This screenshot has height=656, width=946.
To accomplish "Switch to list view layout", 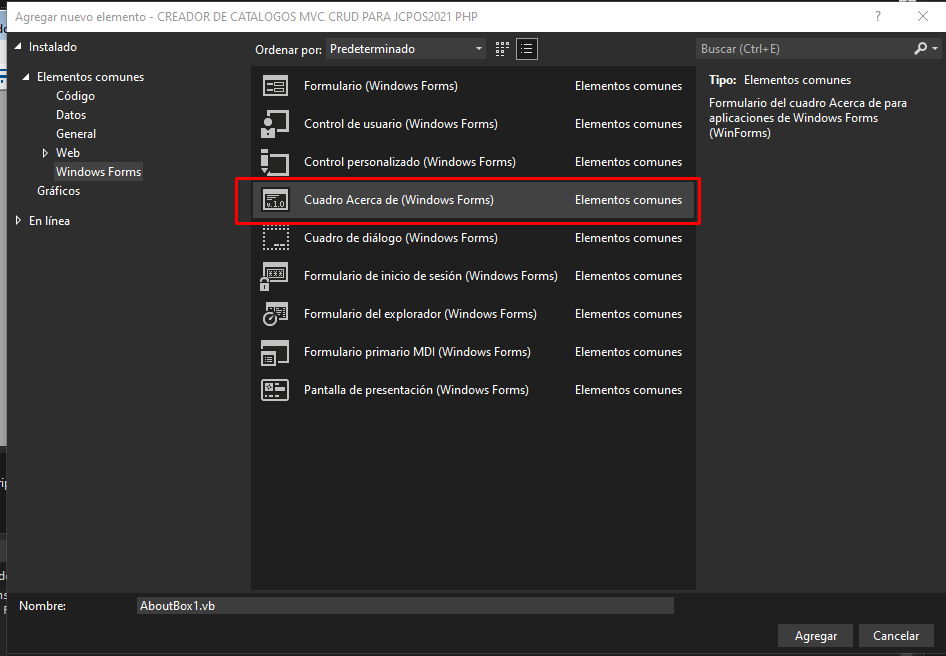I will pos(527,49).
